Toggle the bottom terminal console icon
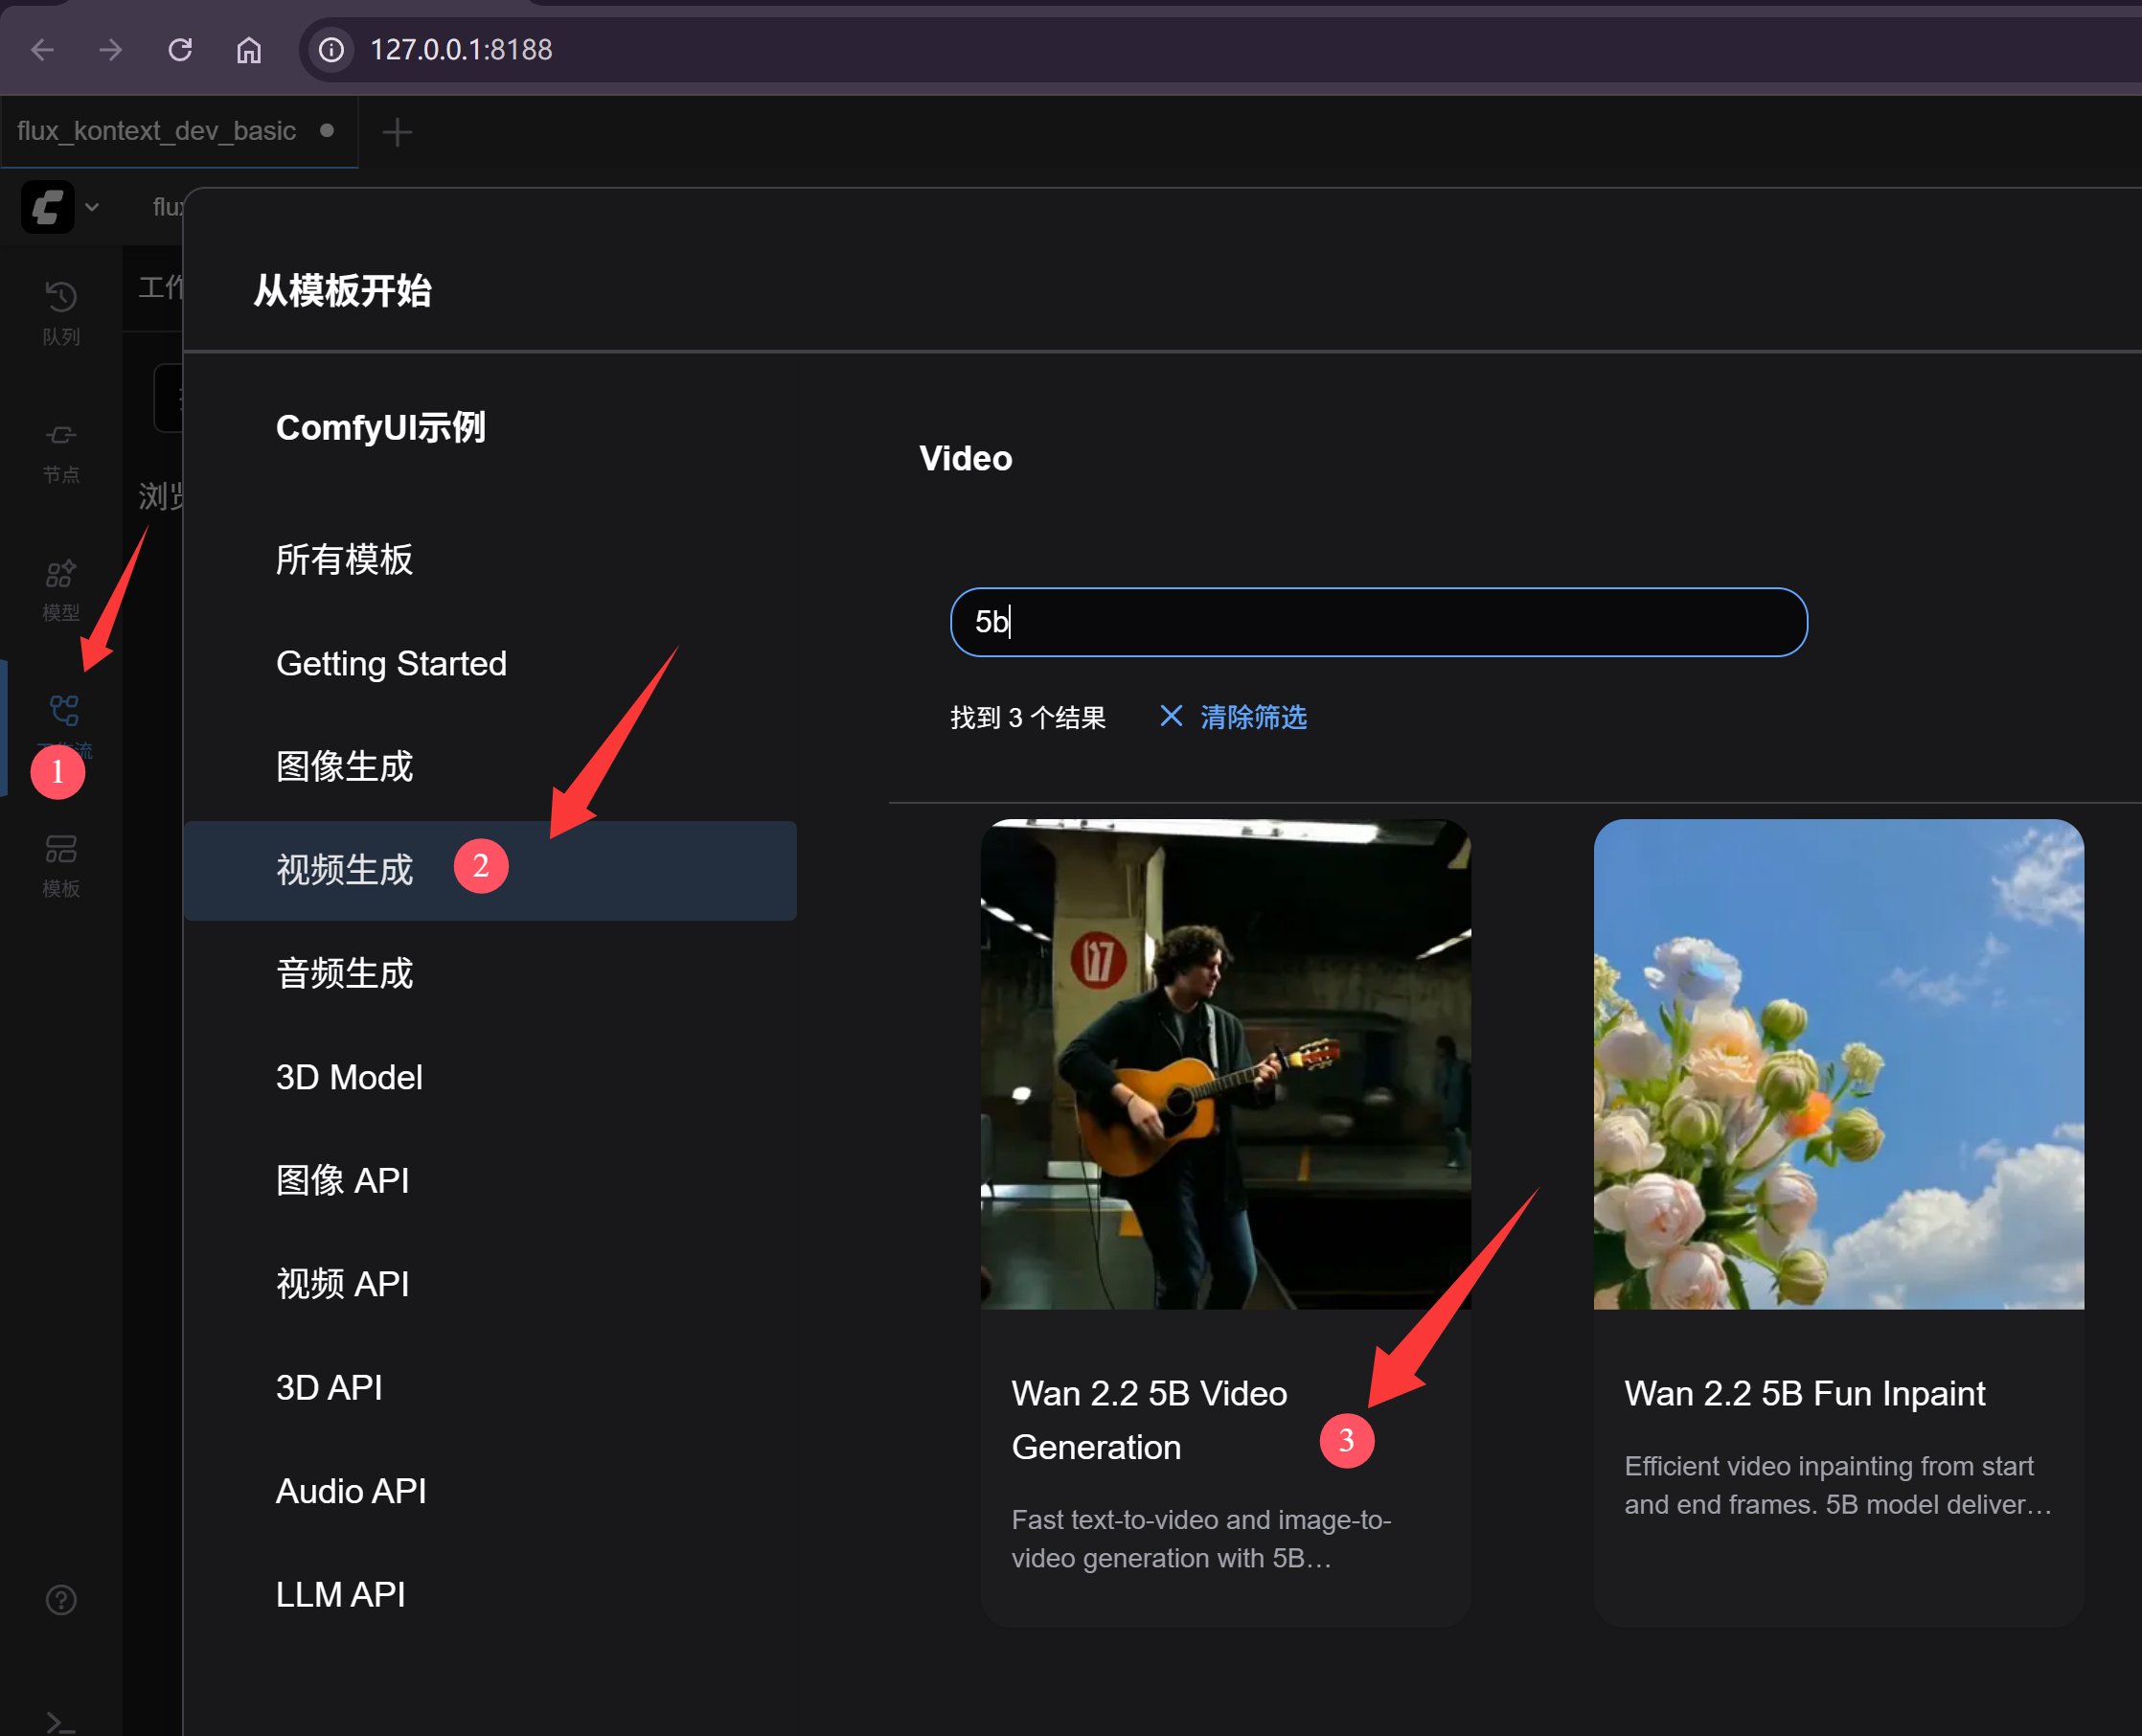This screenshot has height=1736, width=2142. pyautogui.click(x=61, y=1722)
